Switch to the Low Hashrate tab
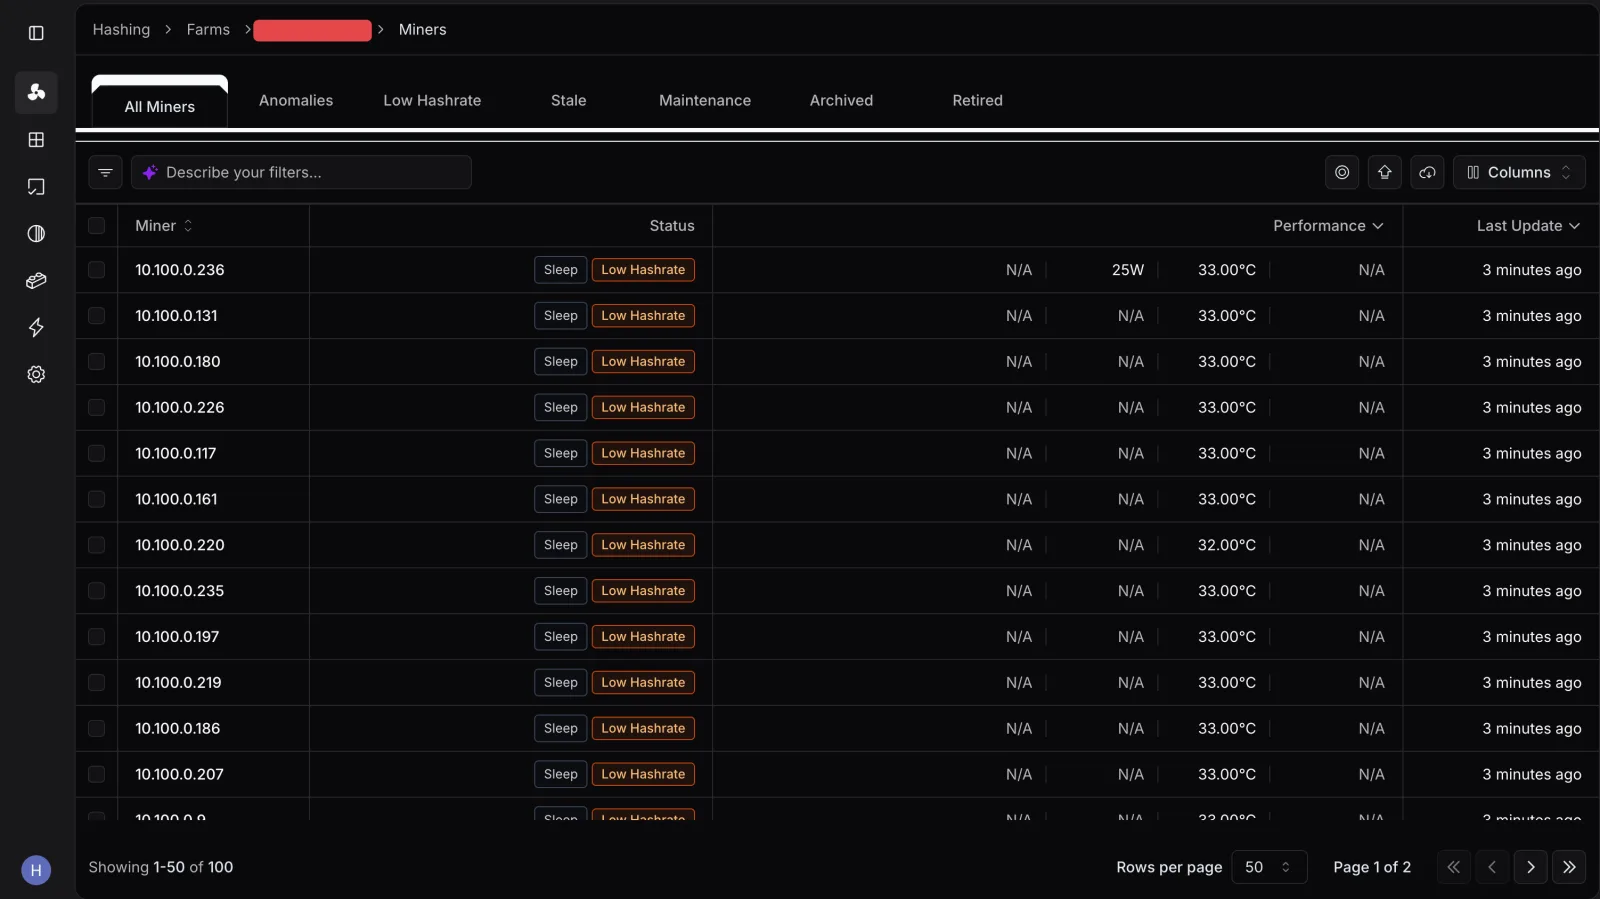 point(432,100)
